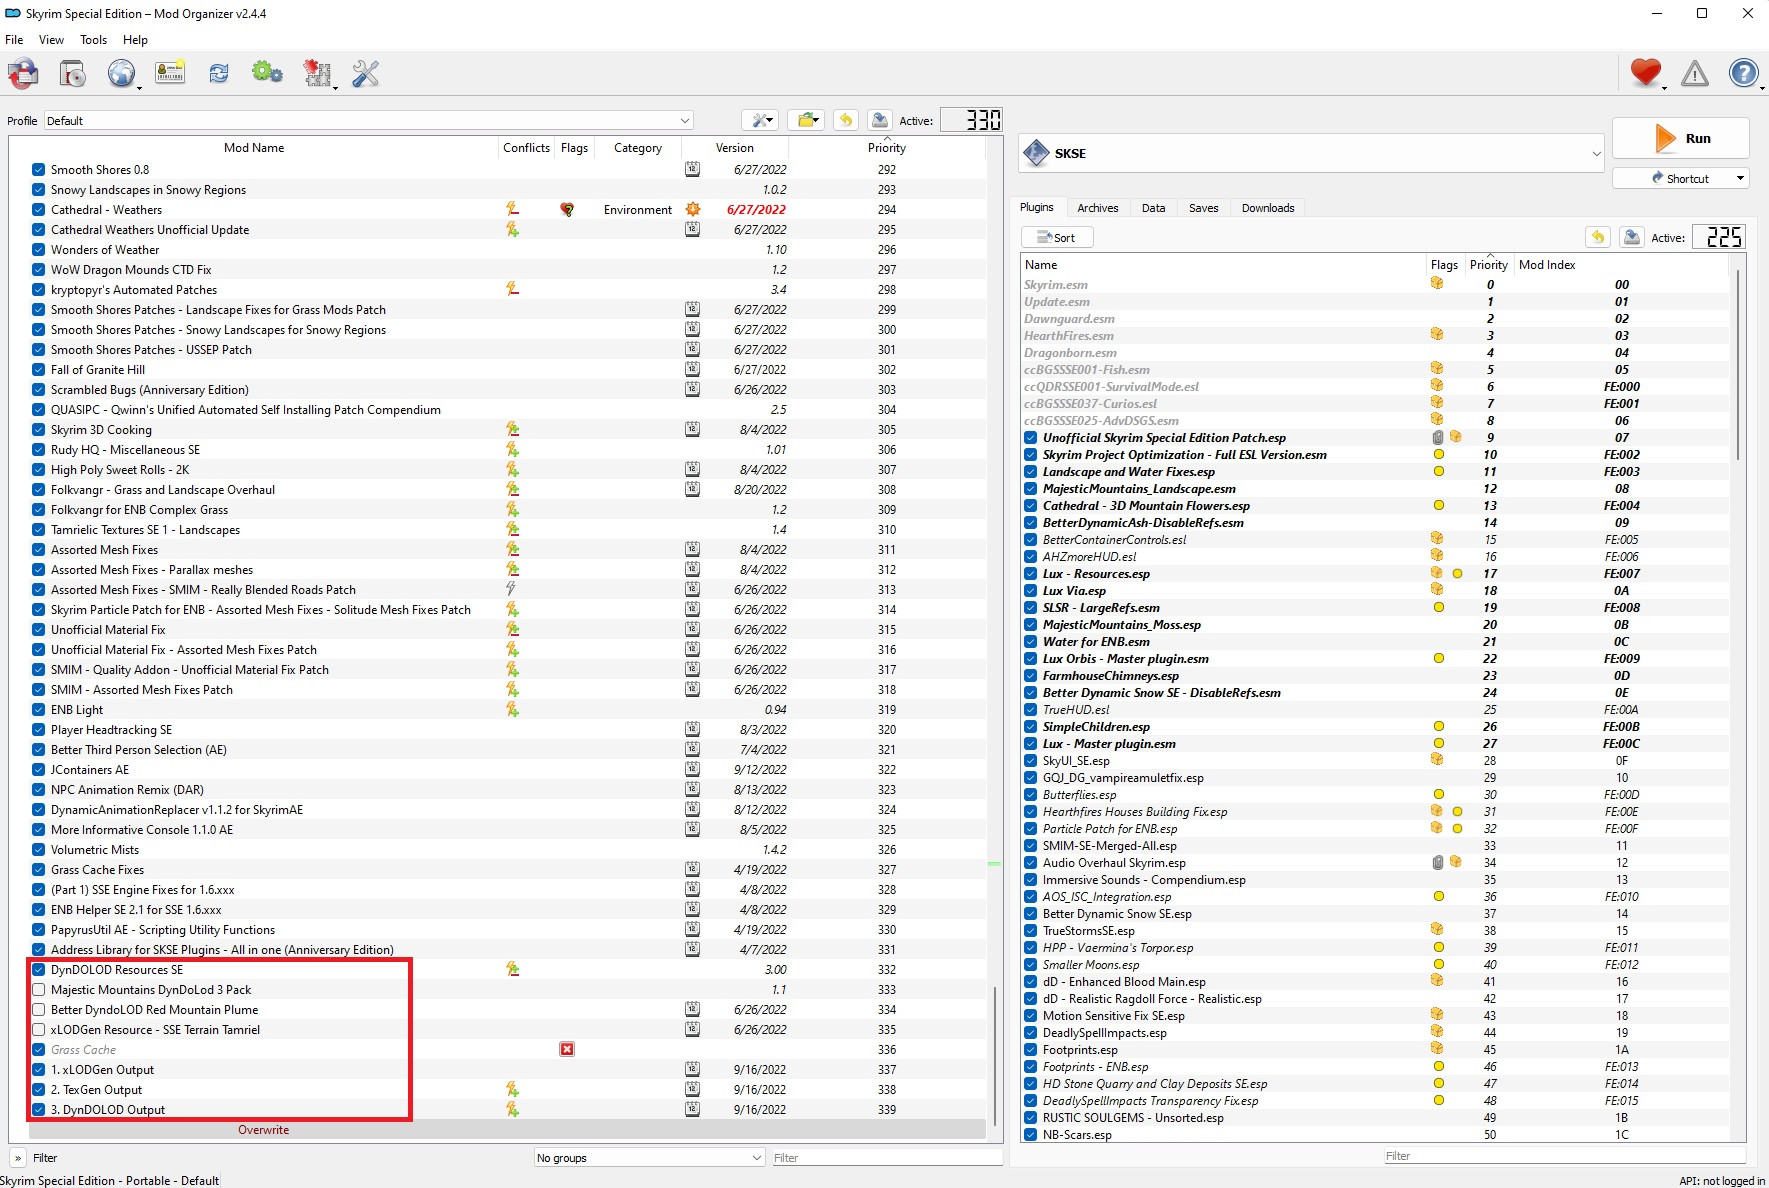Open settings wrench and screwdriver icon
Screen dimensions: 1769x1188
coord(366,74)
